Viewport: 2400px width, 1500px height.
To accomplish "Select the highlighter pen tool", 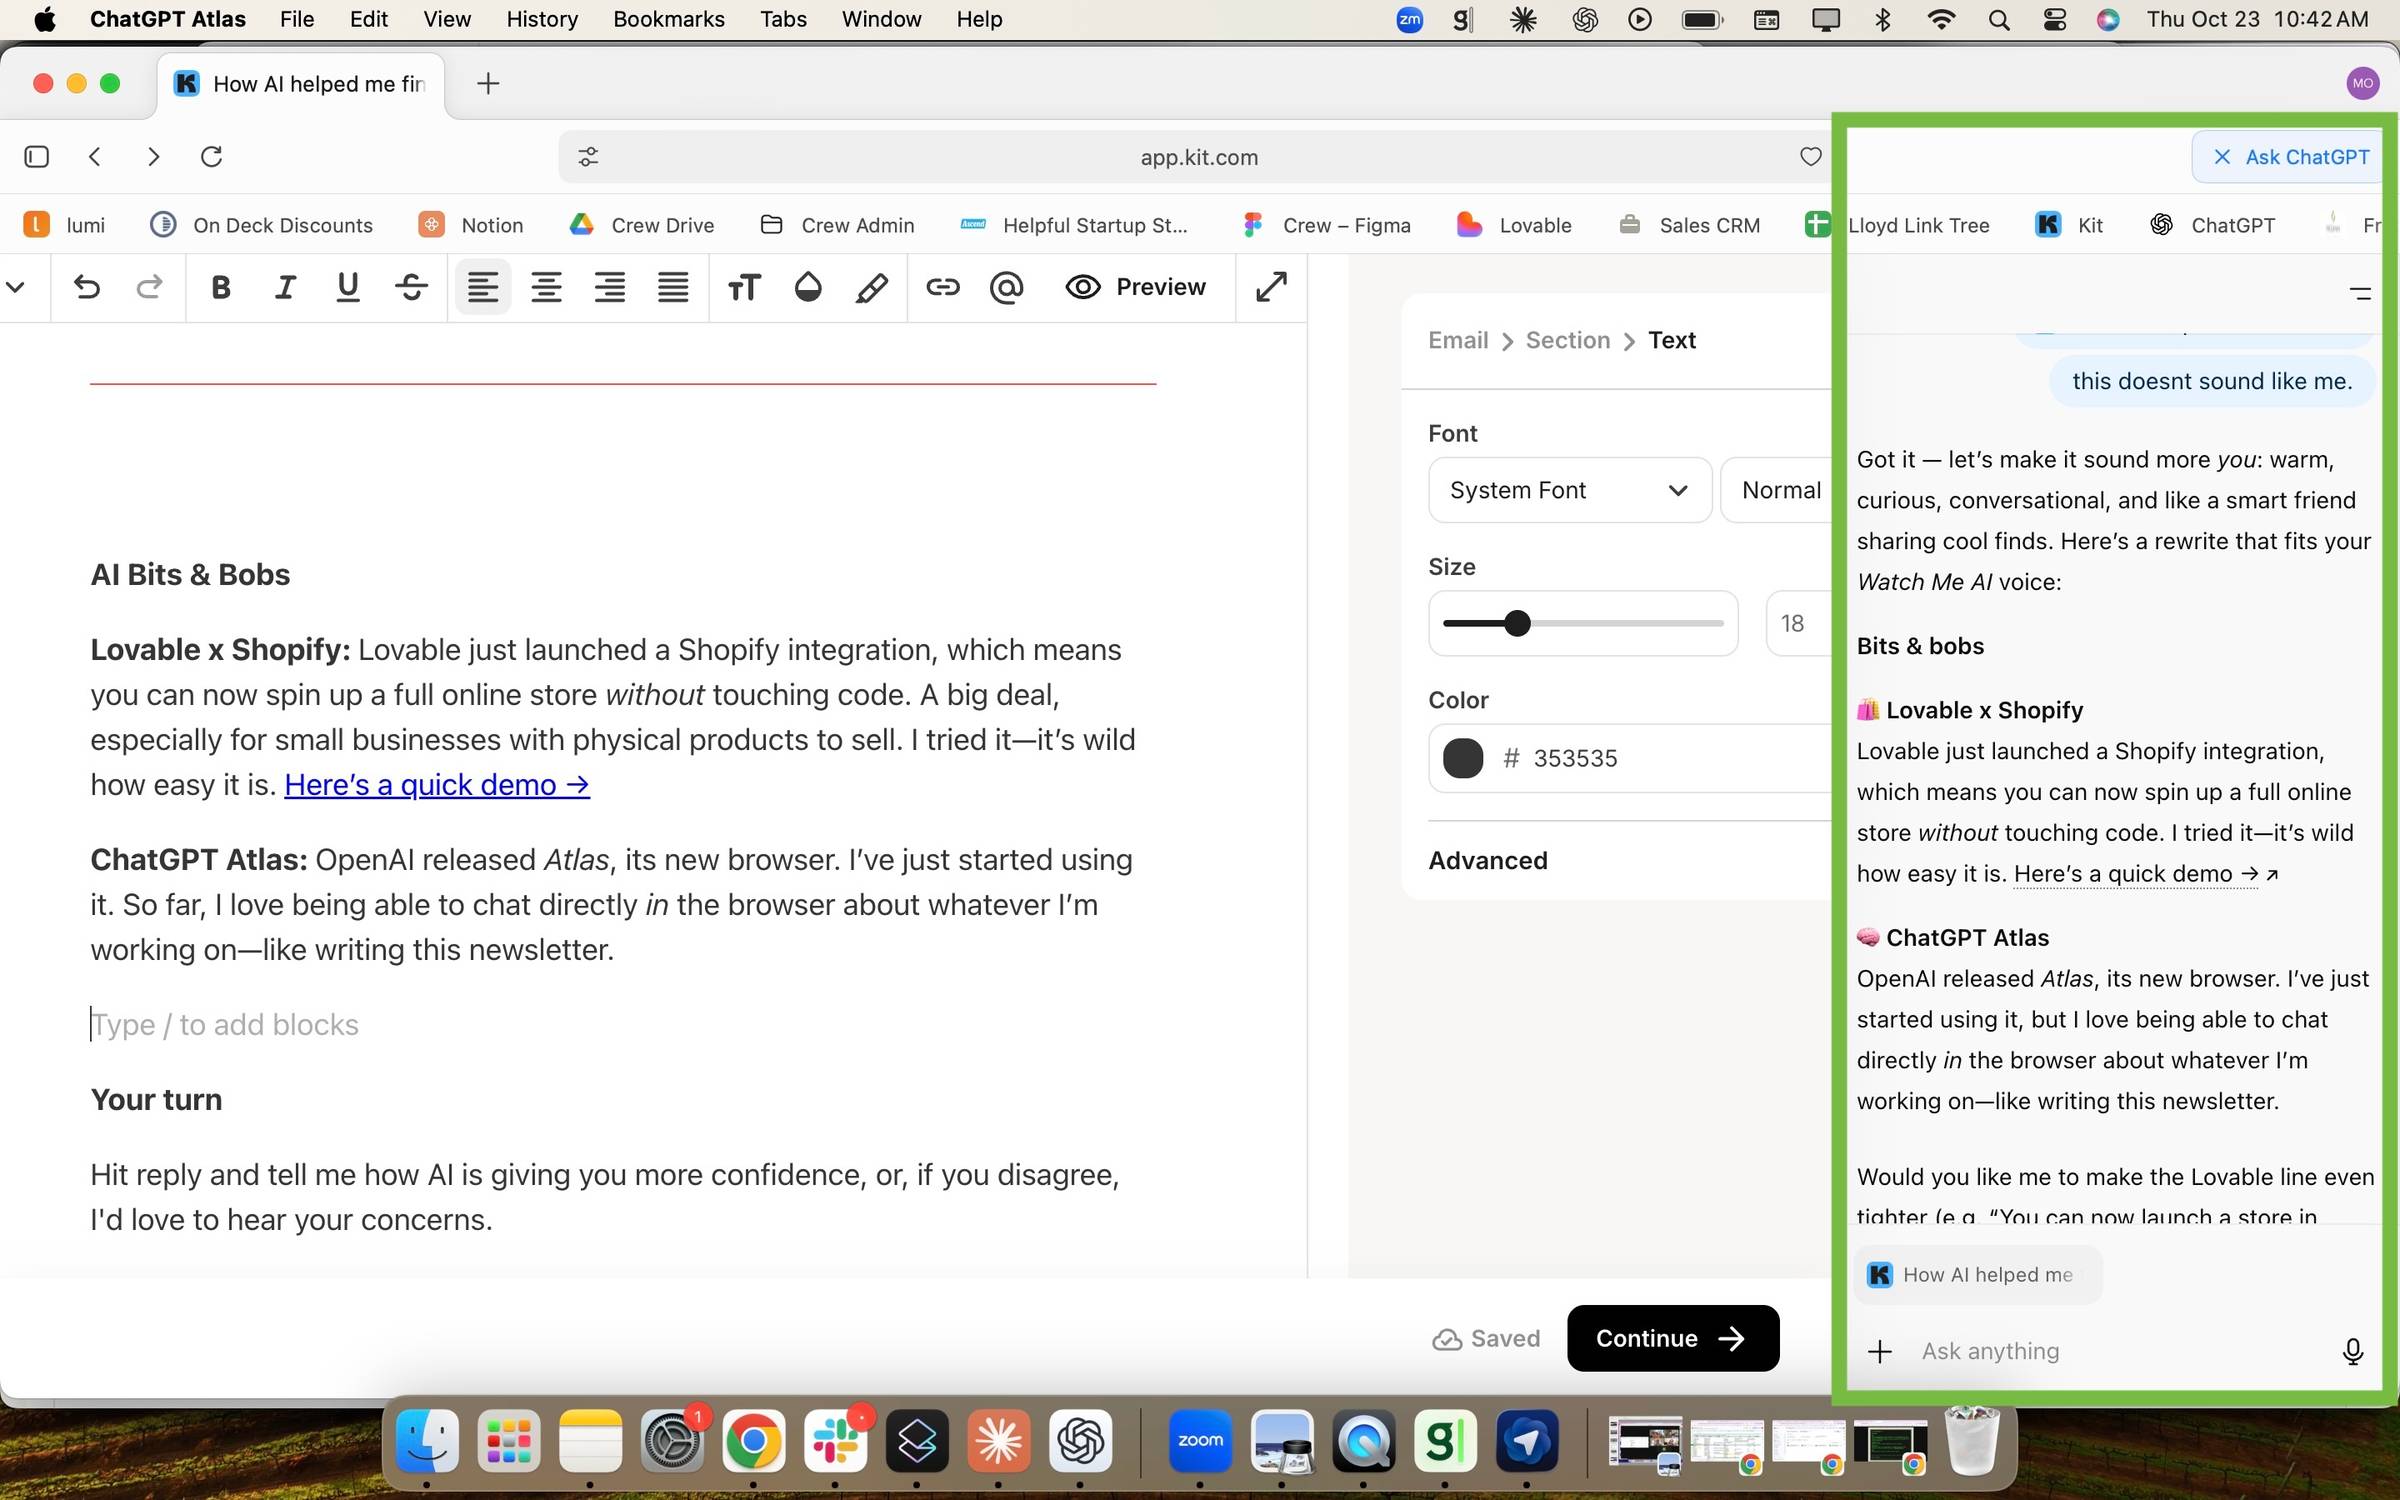I will coord(871,288).
